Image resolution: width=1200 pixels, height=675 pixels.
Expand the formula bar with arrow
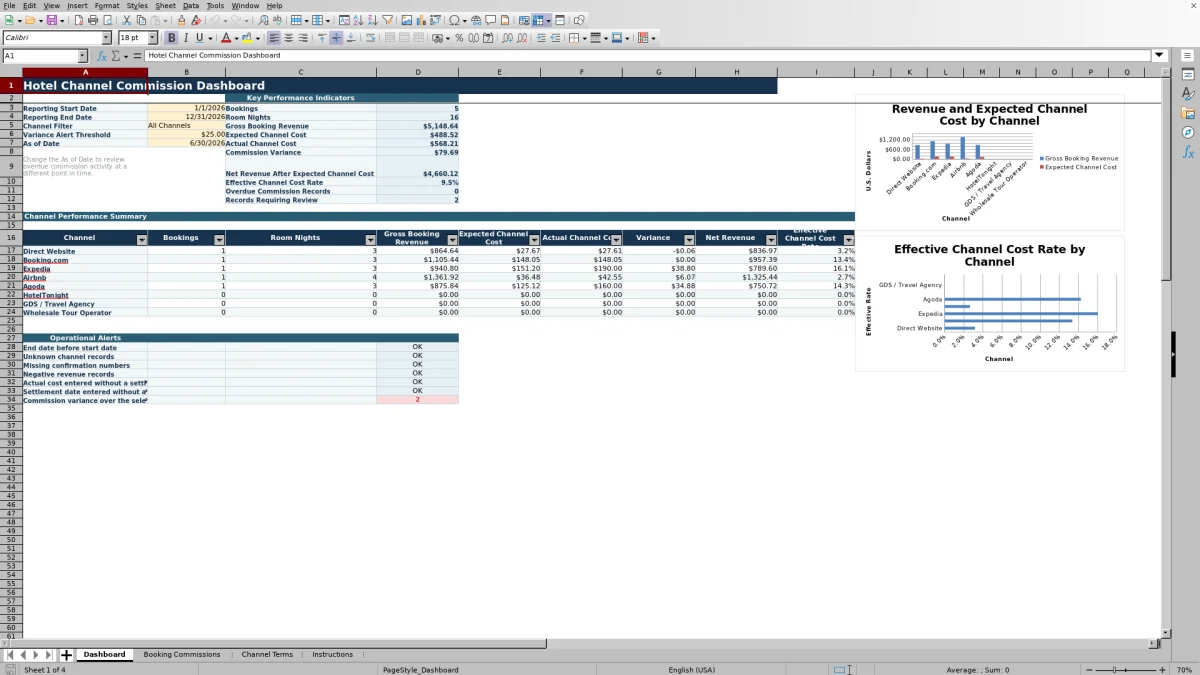(1159, 56)
